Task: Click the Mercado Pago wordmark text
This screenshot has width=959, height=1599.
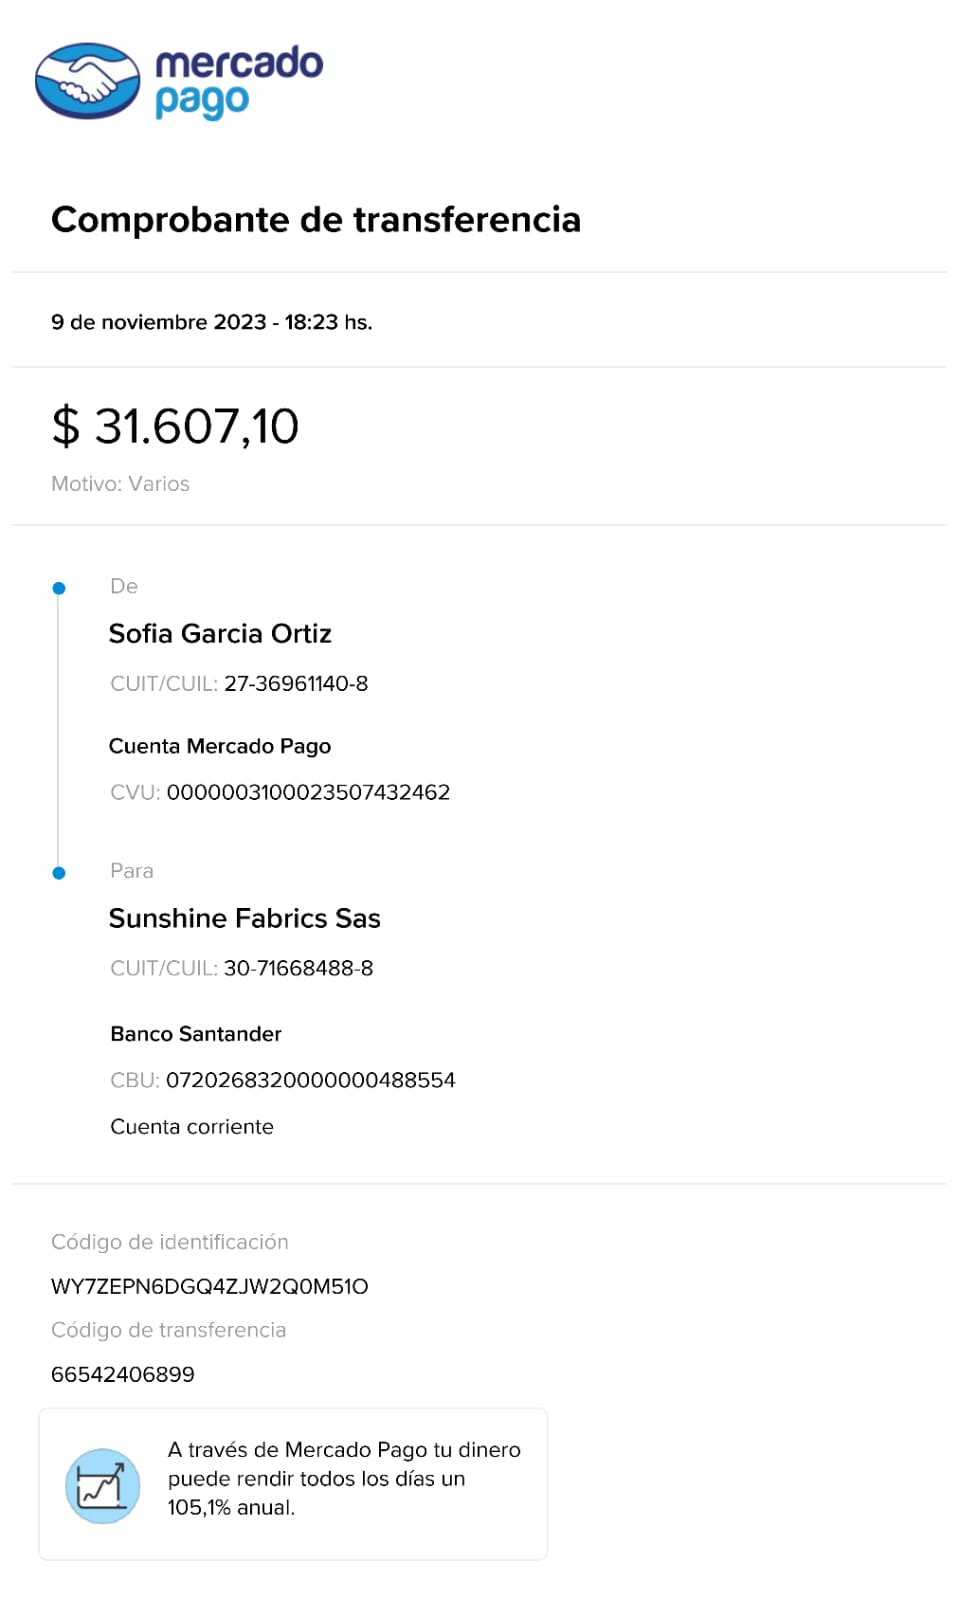Action: [238, 81]
